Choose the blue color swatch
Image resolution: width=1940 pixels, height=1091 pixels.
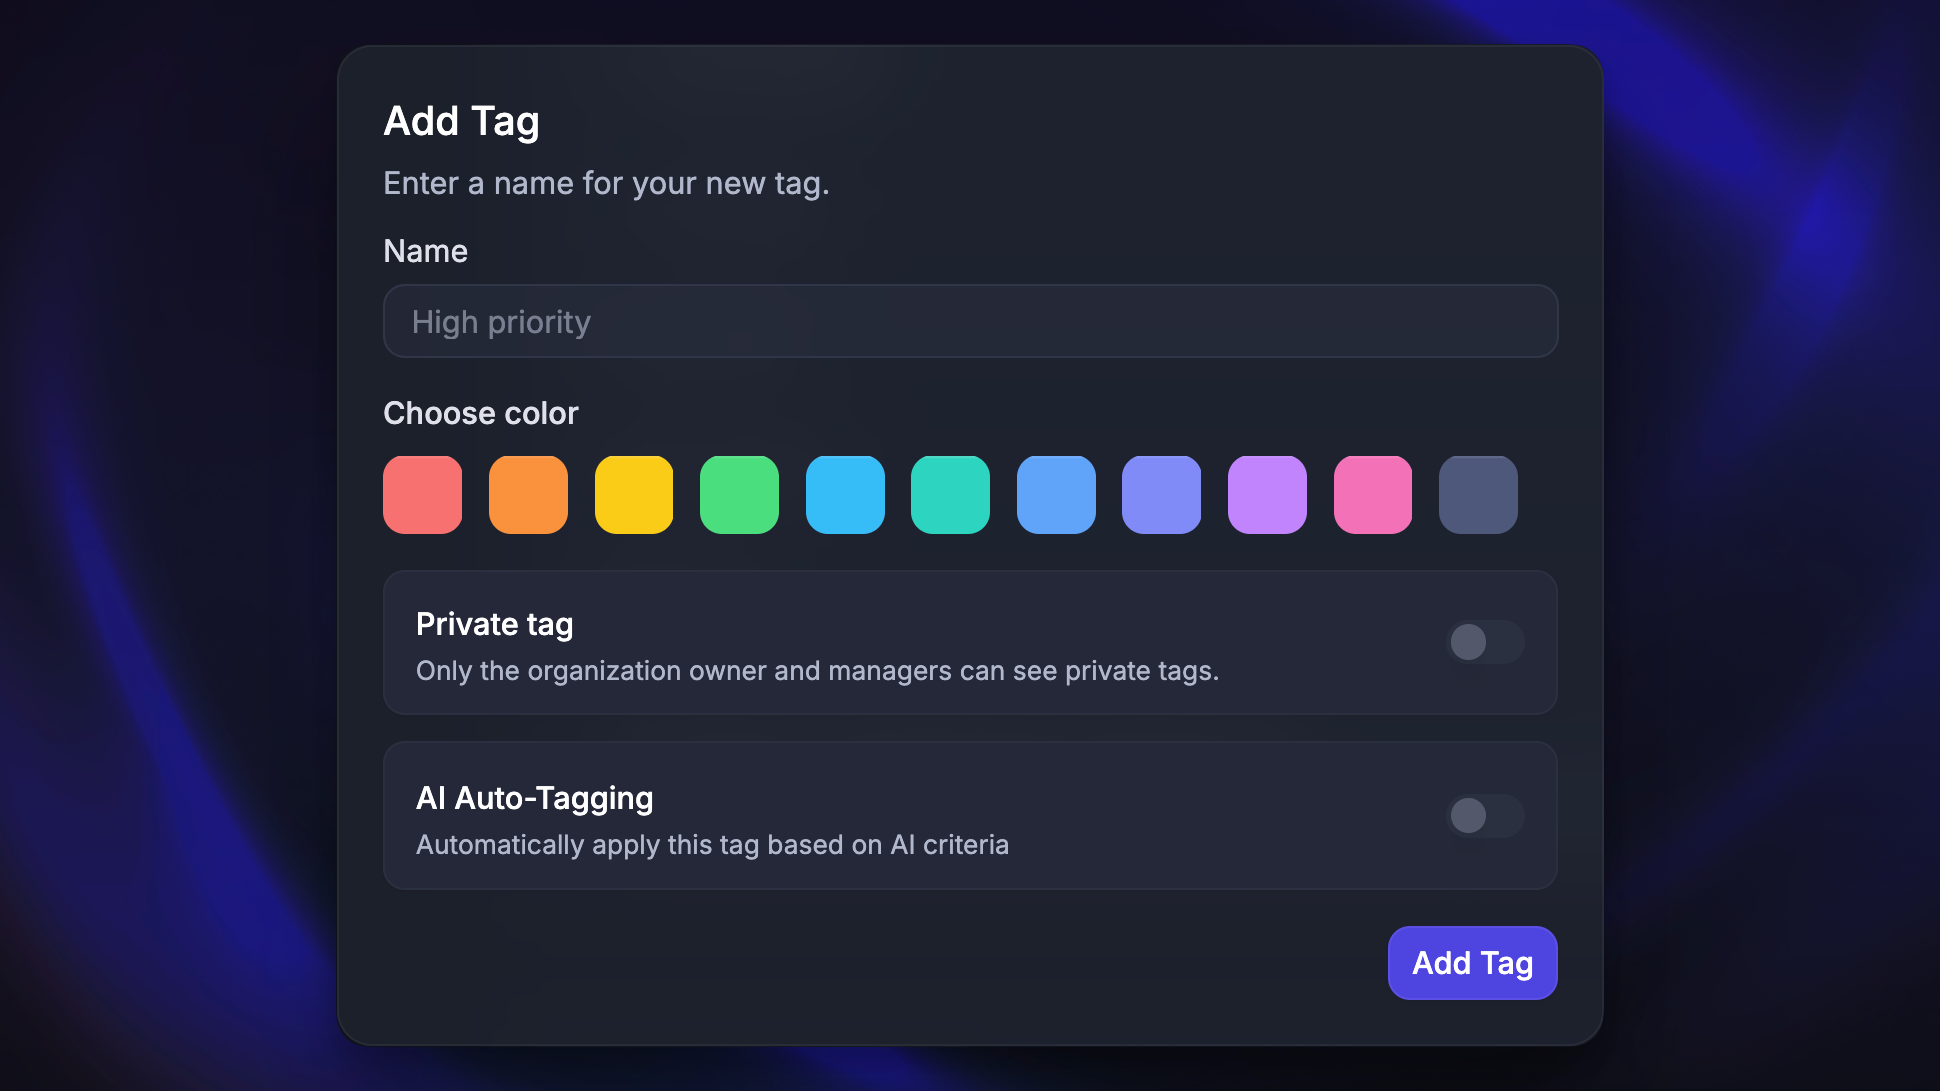coord(1056,494)
